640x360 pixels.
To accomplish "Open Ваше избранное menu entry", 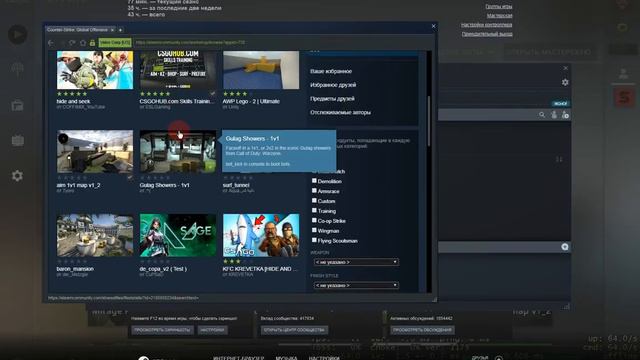I will point(331,71).
